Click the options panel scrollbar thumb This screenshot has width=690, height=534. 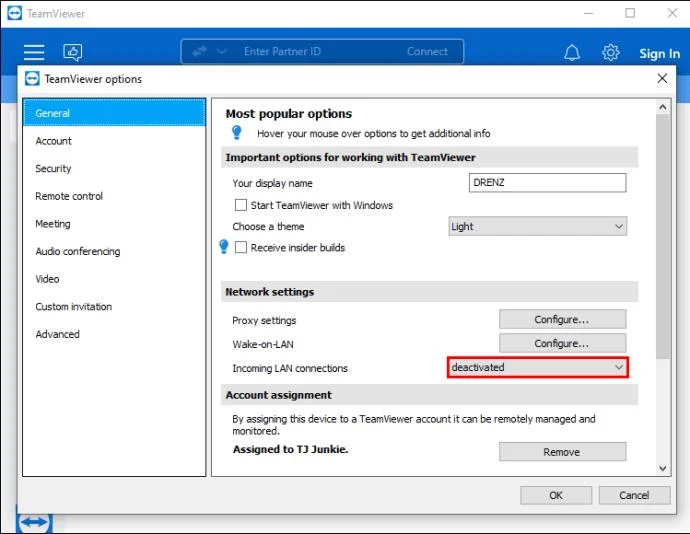663,236
